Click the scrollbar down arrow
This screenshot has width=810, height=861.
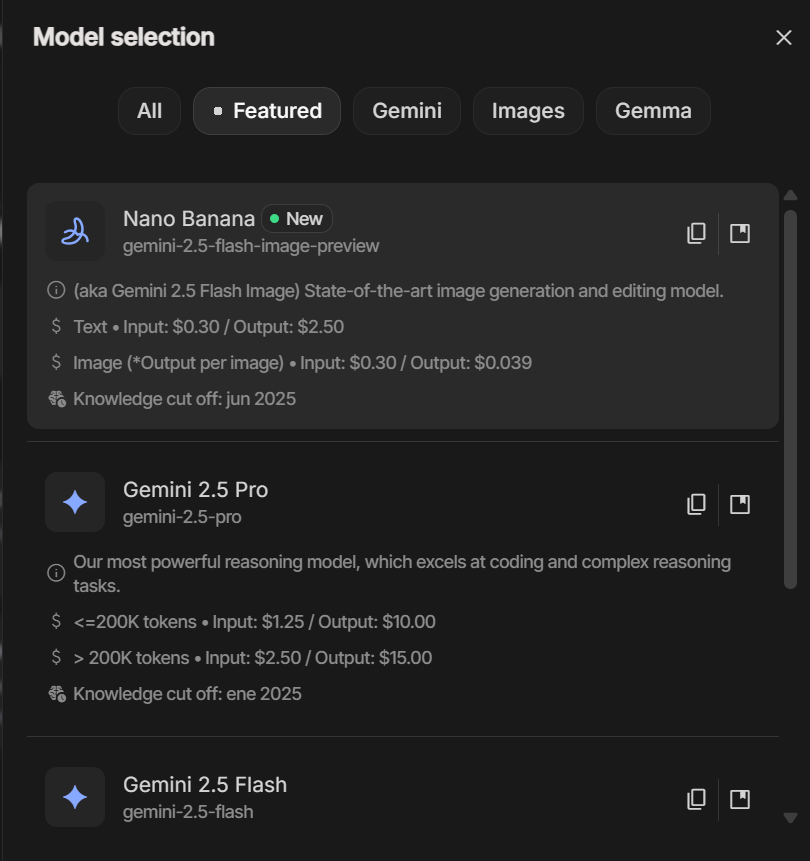[790, 818]
